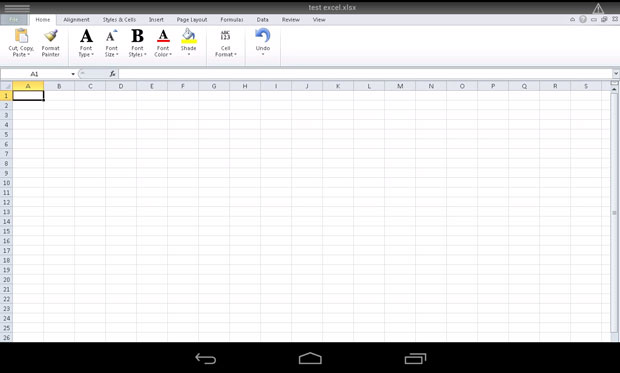Select the Format Painter brush

pyautogui.click(x=51, y=36)
